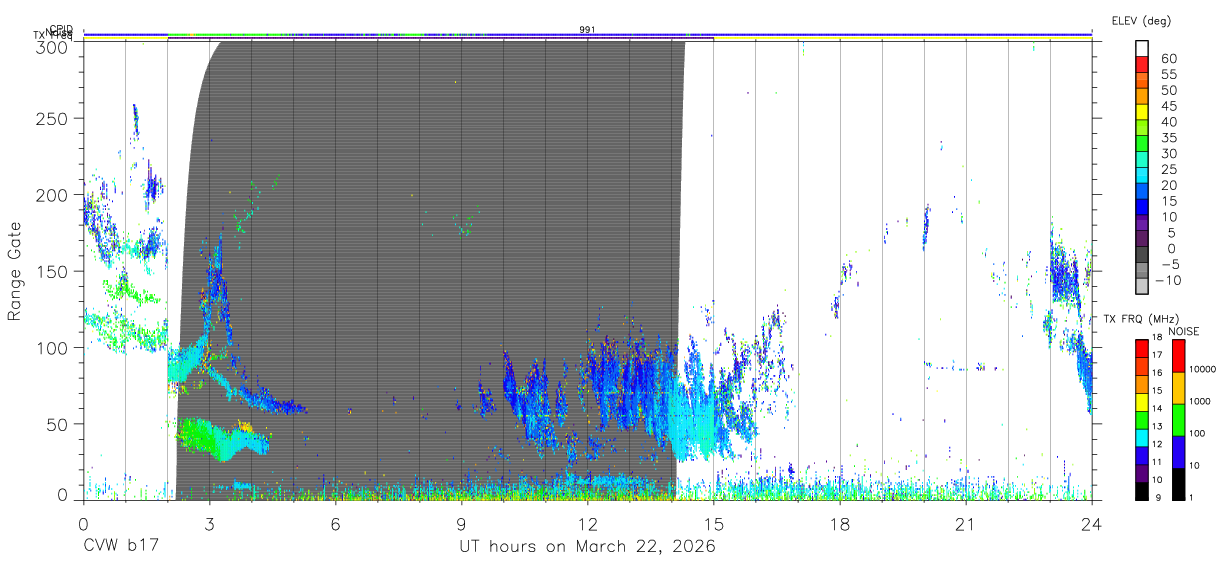Click the 'Range Gate' y-axis label
The height and width of the screenshot is (567, 1228).
pos(15,272)
